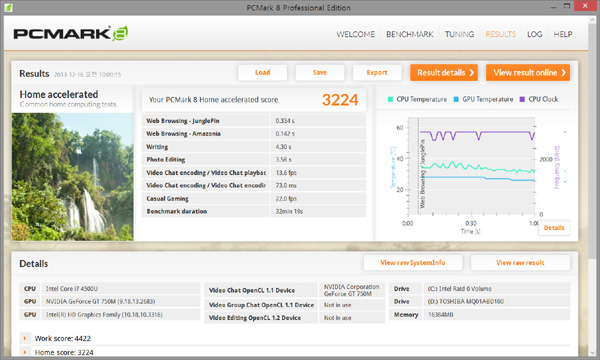Expand the Work score 4422 row
The width and height of the screenshot is (600, 360).
[x=25, y=338]
